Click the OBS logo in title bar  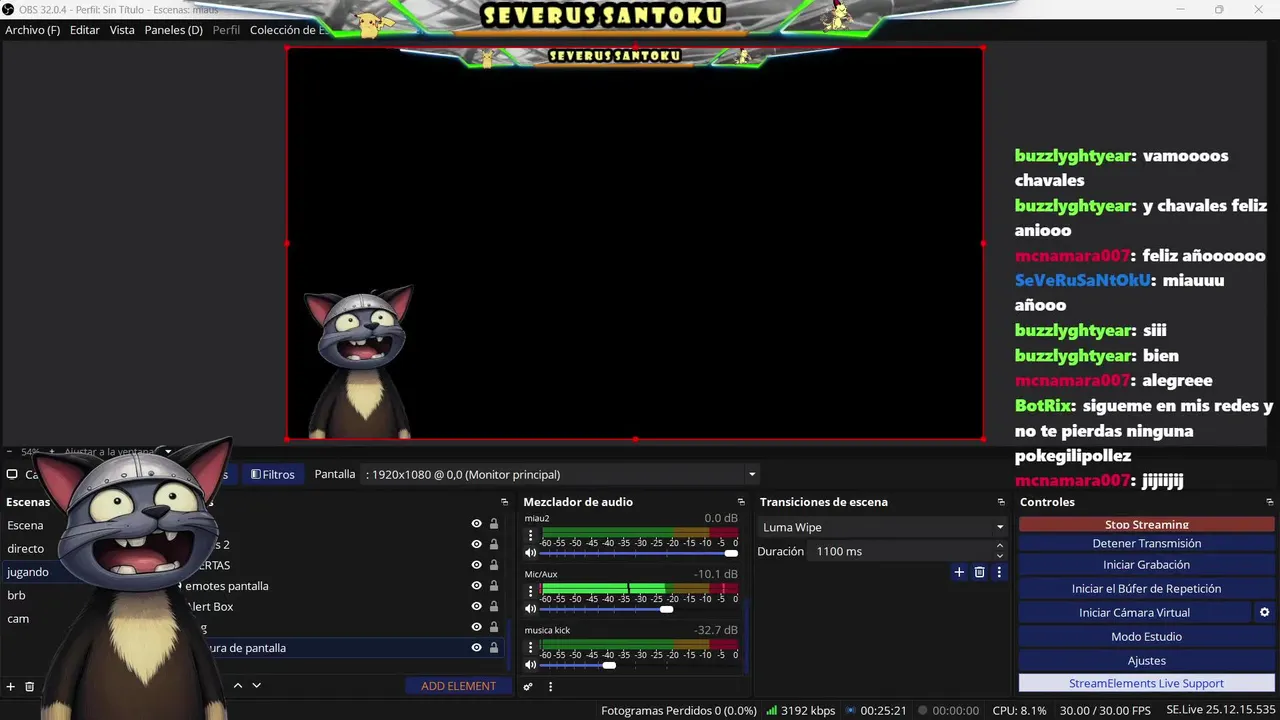pos(8,9)
